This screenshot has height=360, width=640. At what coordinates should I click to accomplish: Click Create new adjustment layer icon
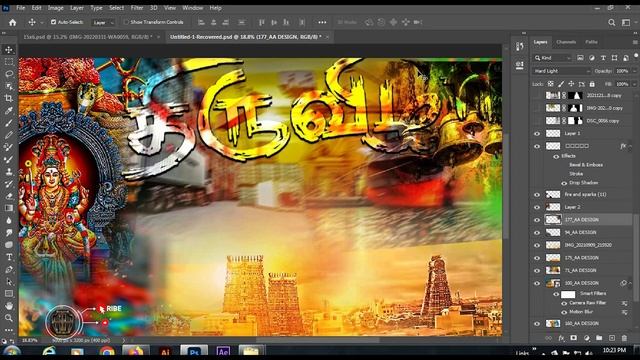pos(587,338)
